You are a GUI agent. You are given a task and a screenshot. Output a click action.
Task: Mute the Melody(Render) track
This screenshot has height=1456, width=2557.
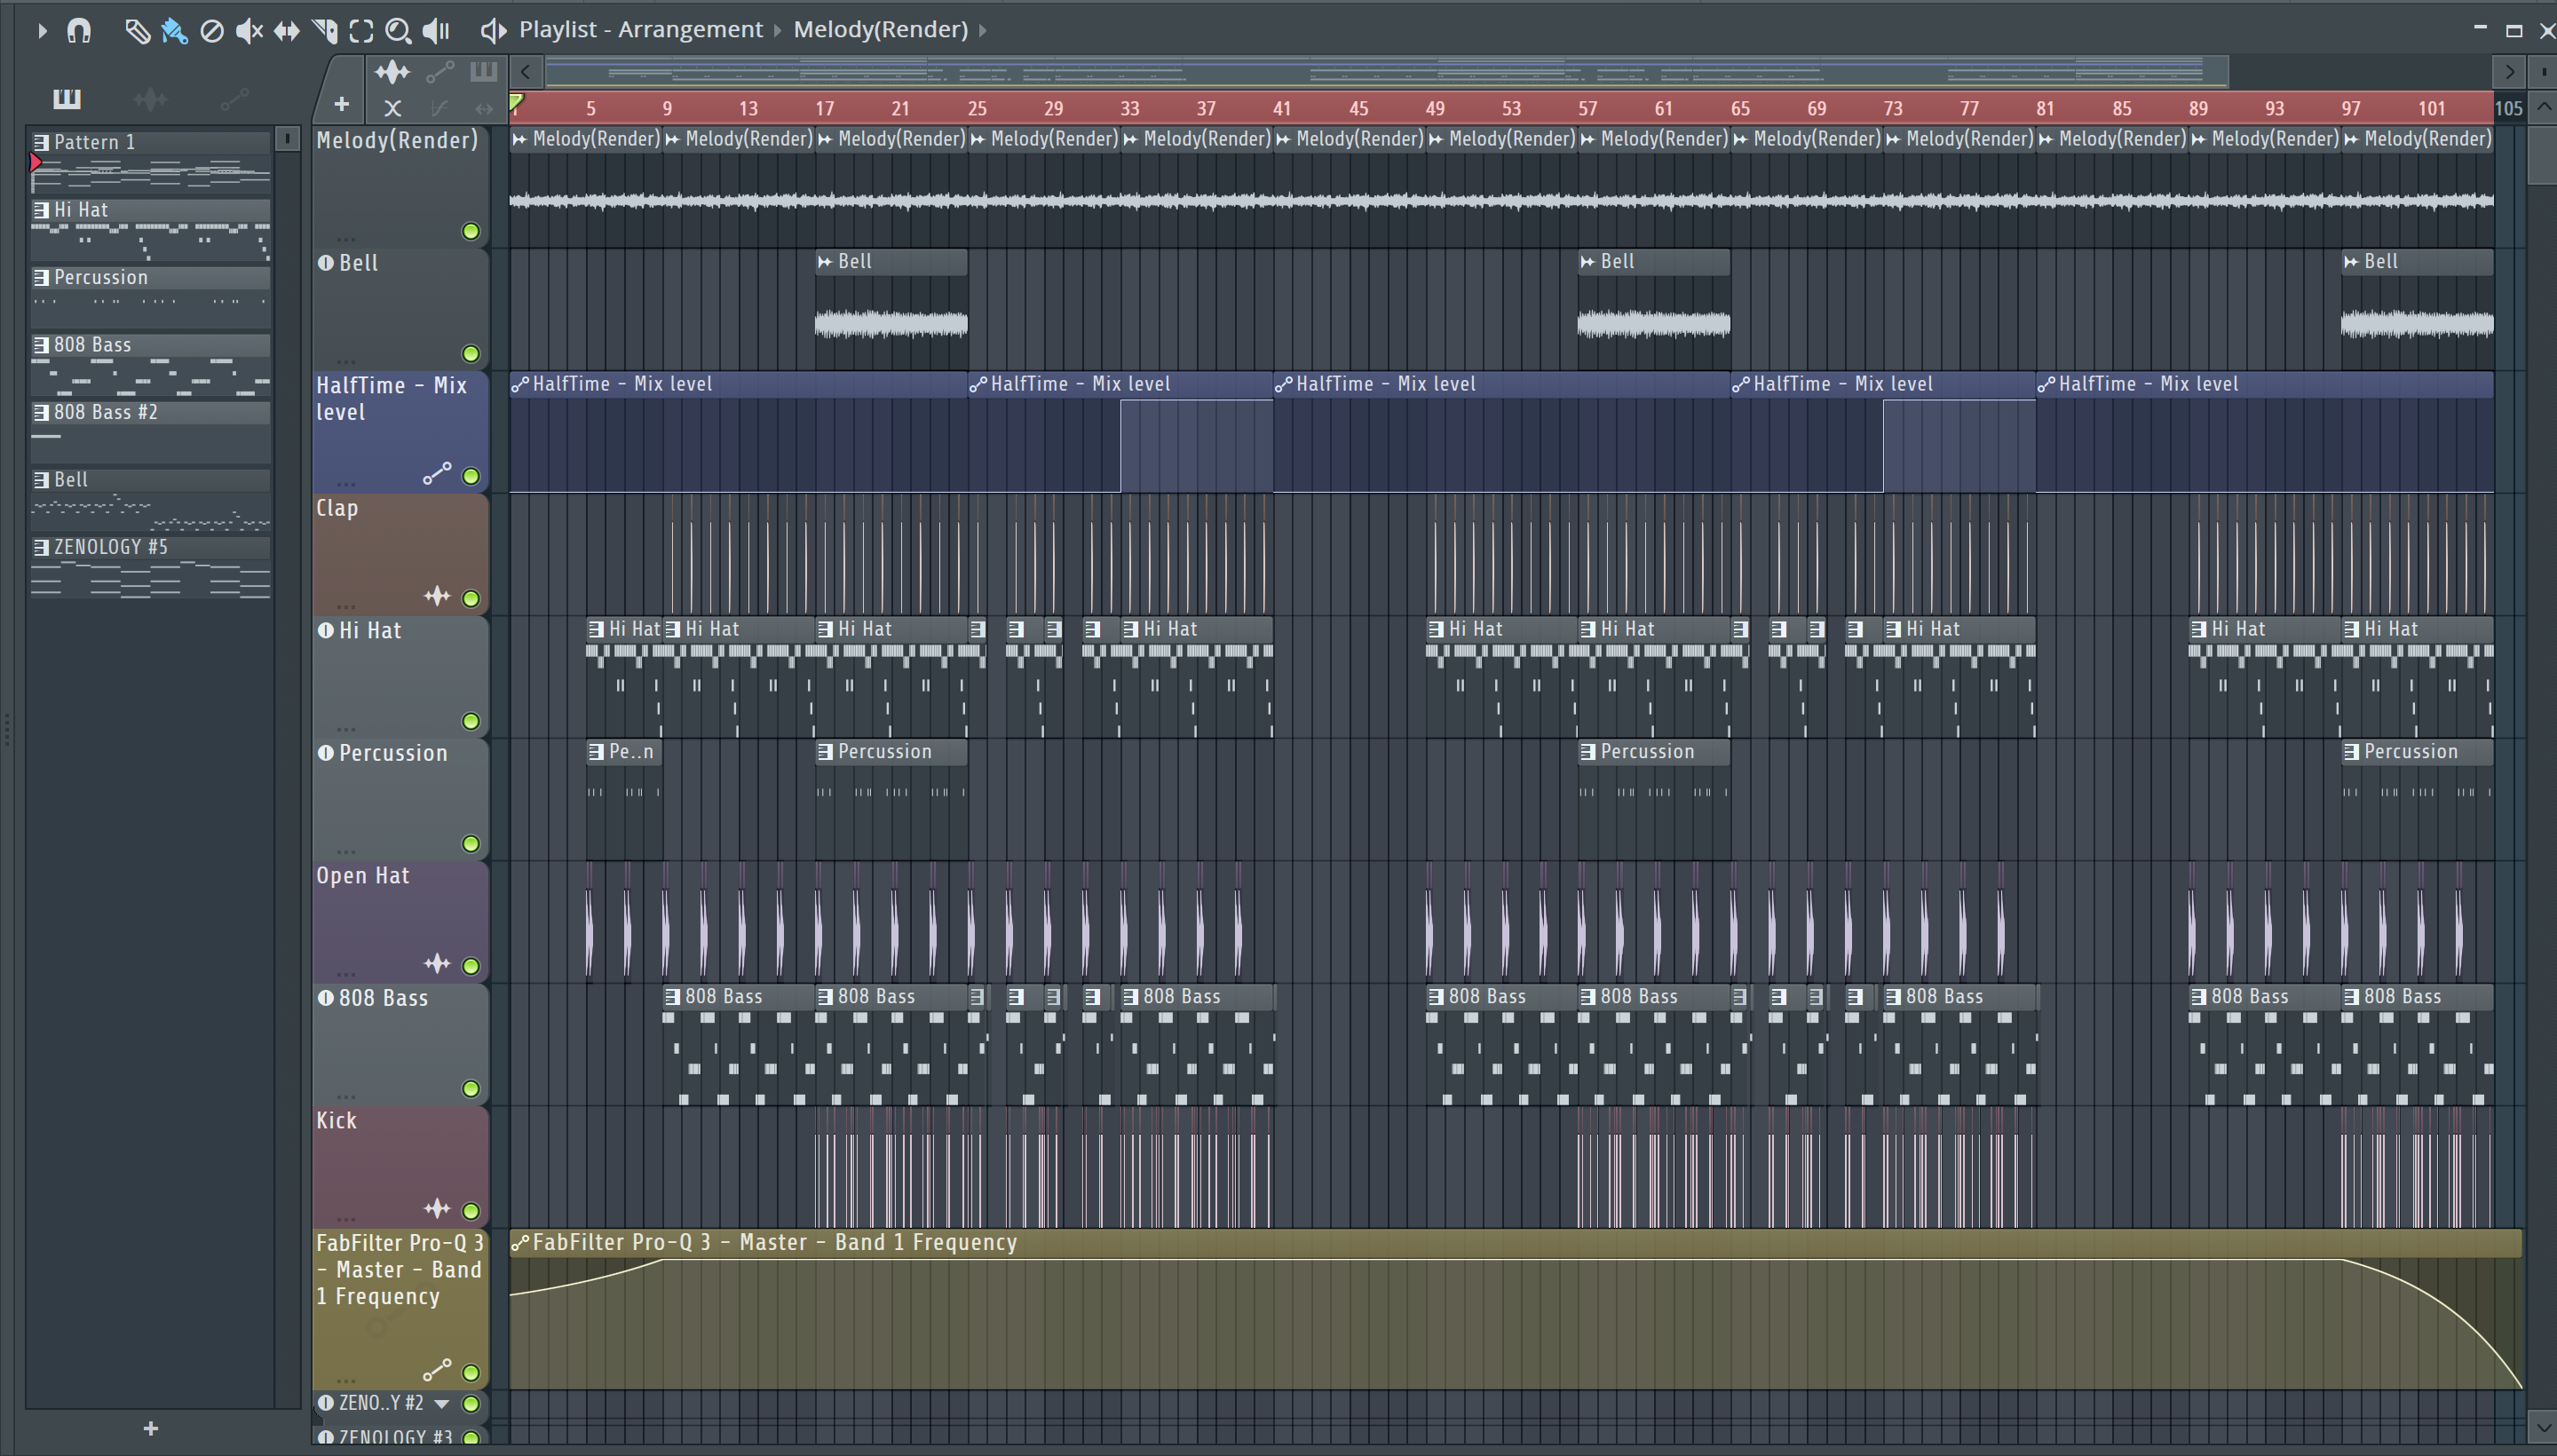coord(470,232)
